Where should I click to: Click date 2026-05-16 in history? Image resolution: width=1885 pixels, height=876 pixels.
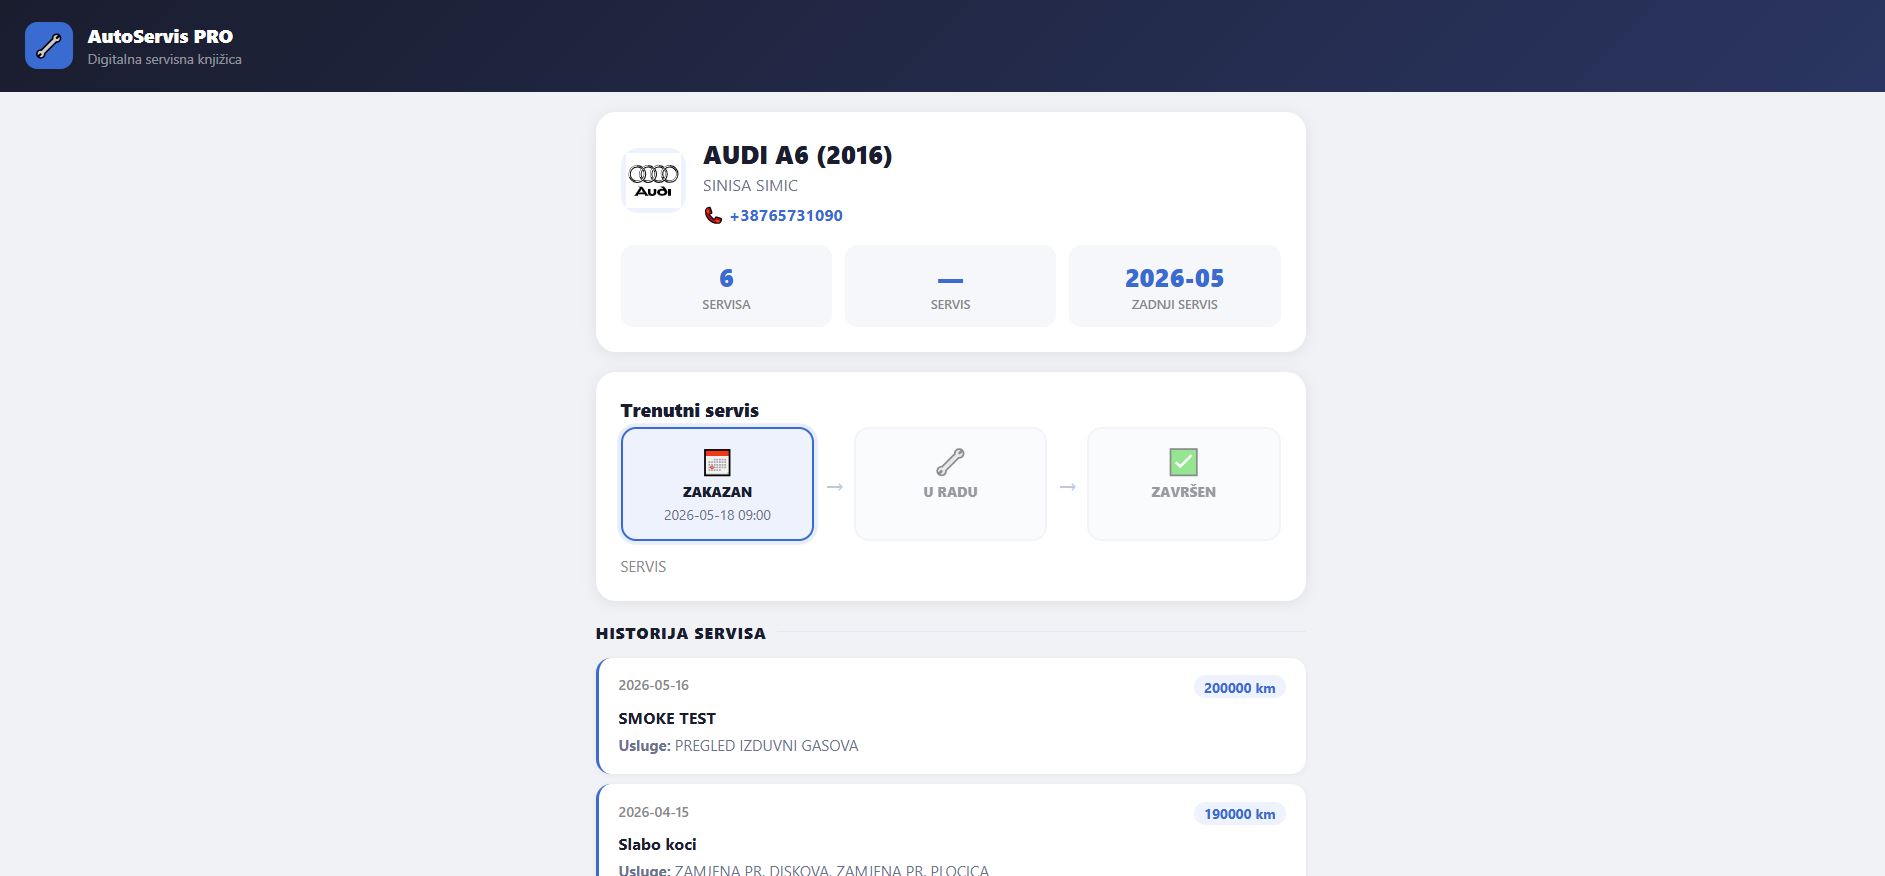(653, 685)
